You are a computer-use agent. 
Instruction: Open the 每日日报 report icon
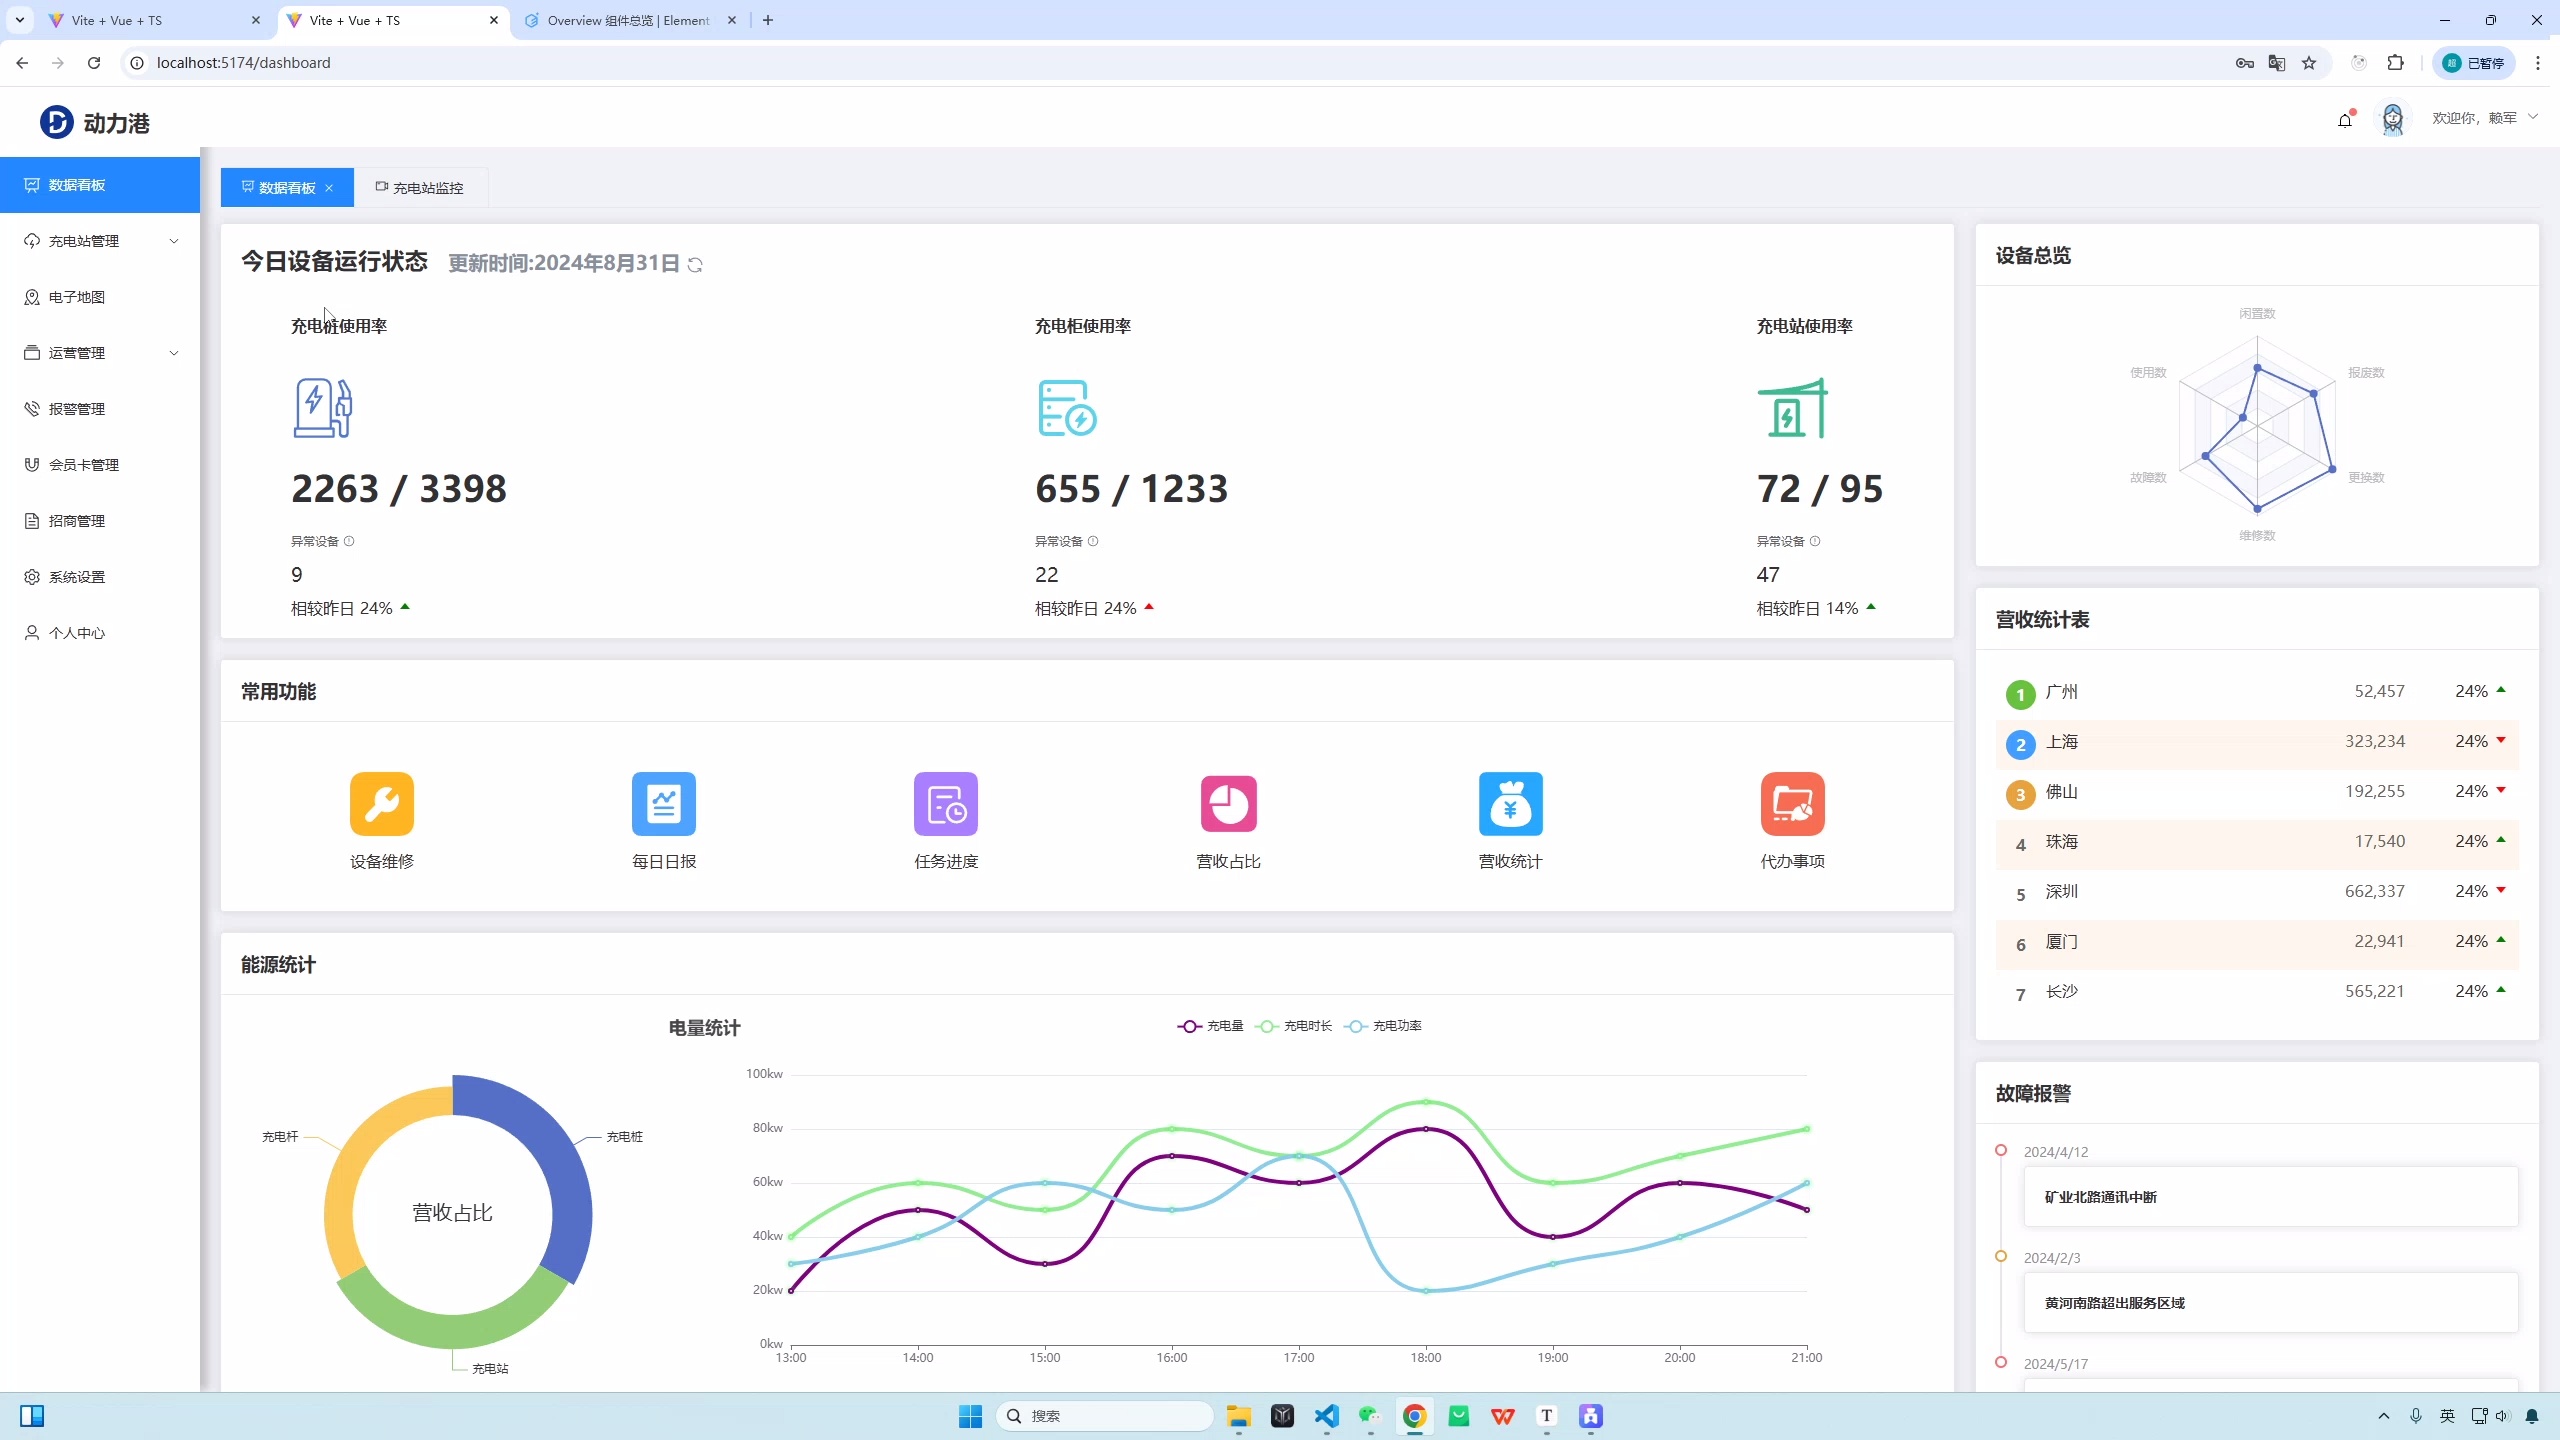[x=663, y=803]
